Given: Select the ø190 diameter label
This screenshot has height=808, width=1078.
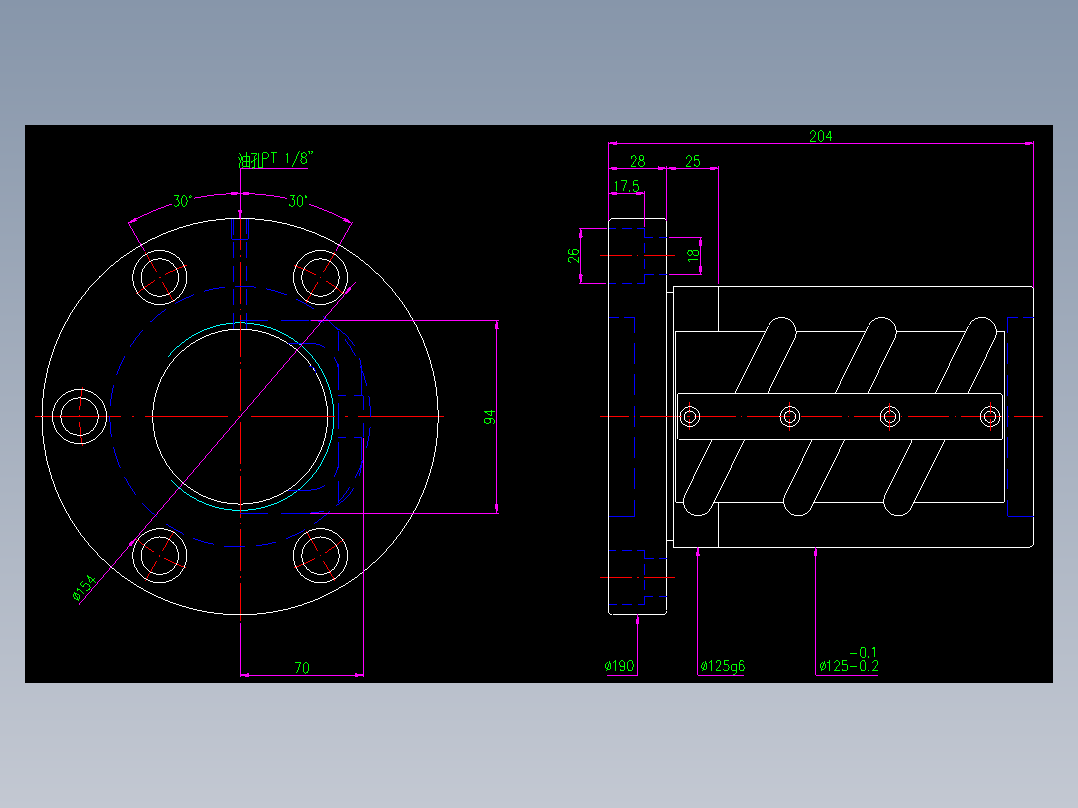Looking at the screenshot, I should click(x=619, y=666).
